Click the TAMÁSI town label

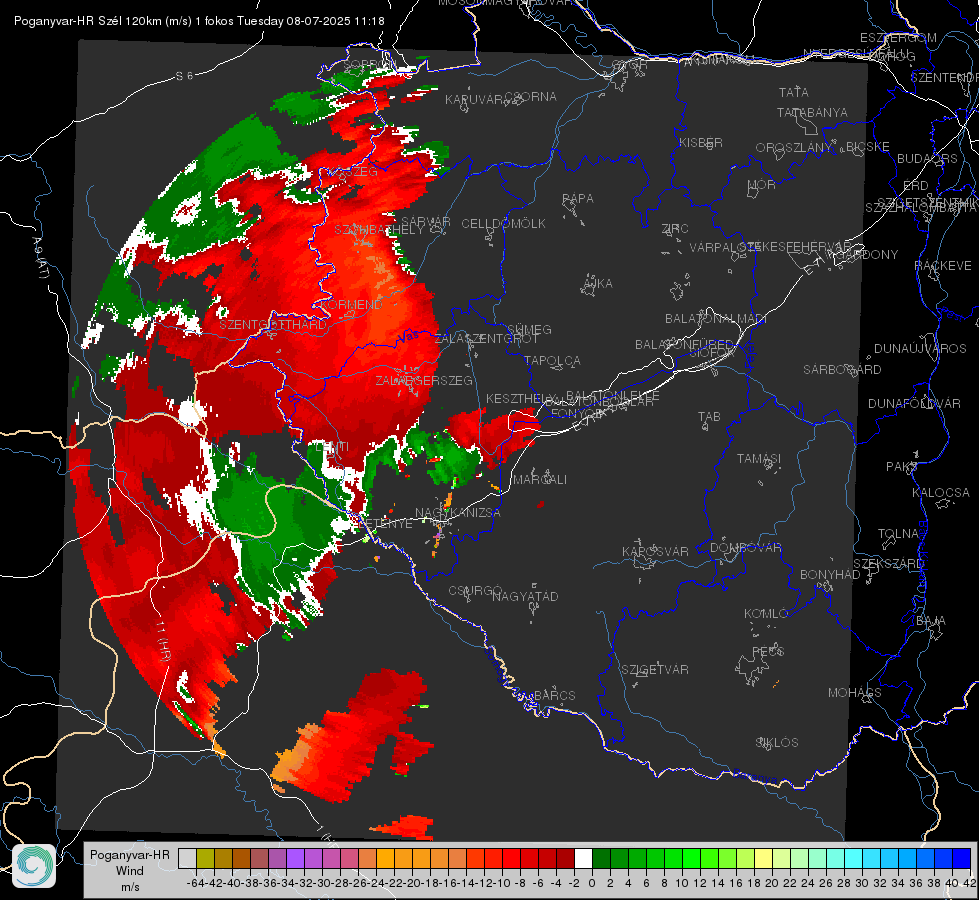click(759, 459)
